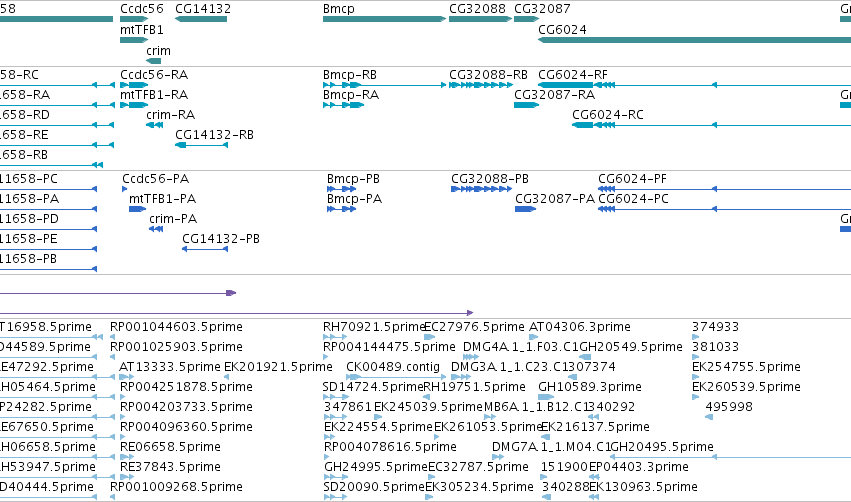The image size is (851, 502).
Task: Select protein crim-PA
Action: pos(173,219)
